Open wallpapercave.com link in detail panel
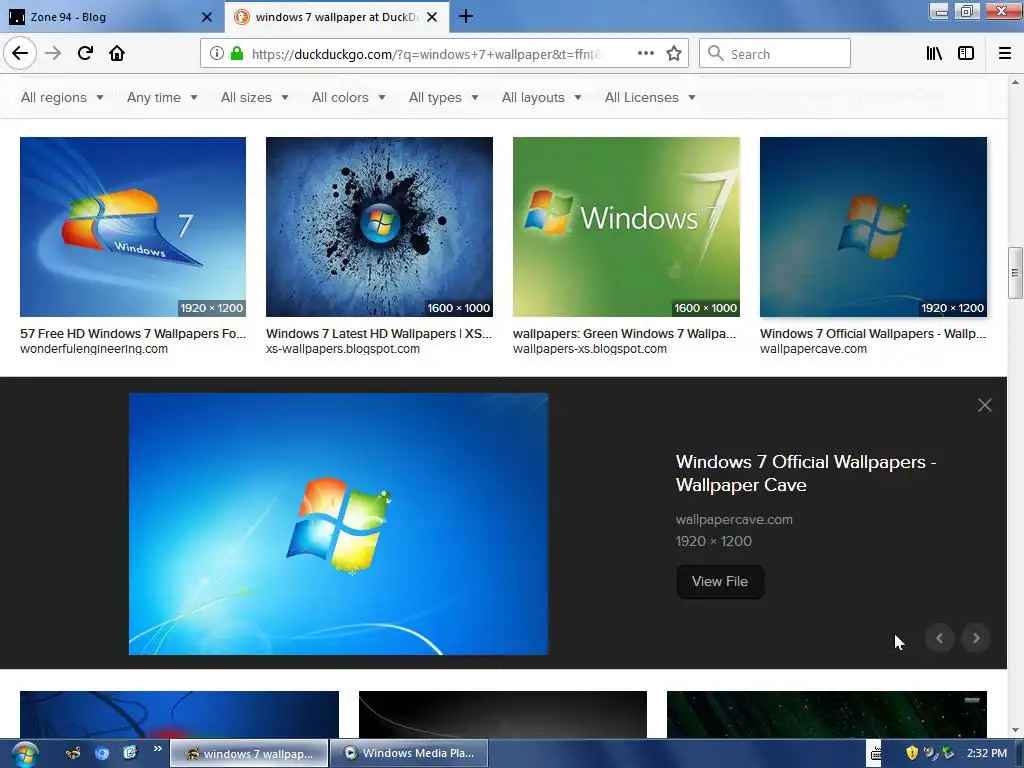The image size is (1024, 768). point(734,520)
